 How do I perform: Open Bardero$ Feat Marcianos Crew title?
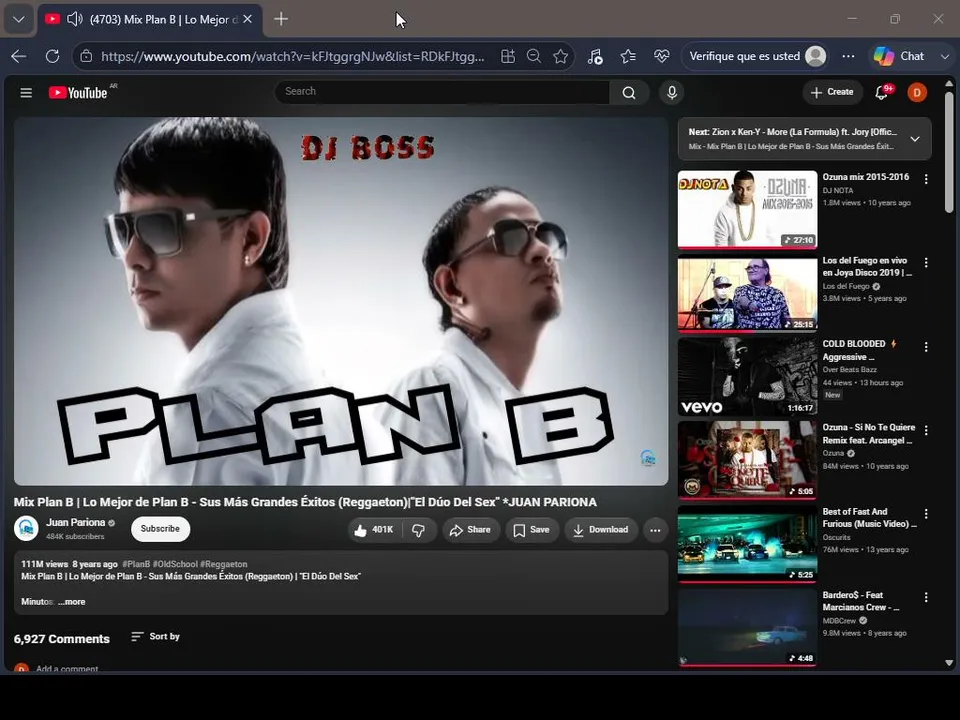(x=861, y=601)
